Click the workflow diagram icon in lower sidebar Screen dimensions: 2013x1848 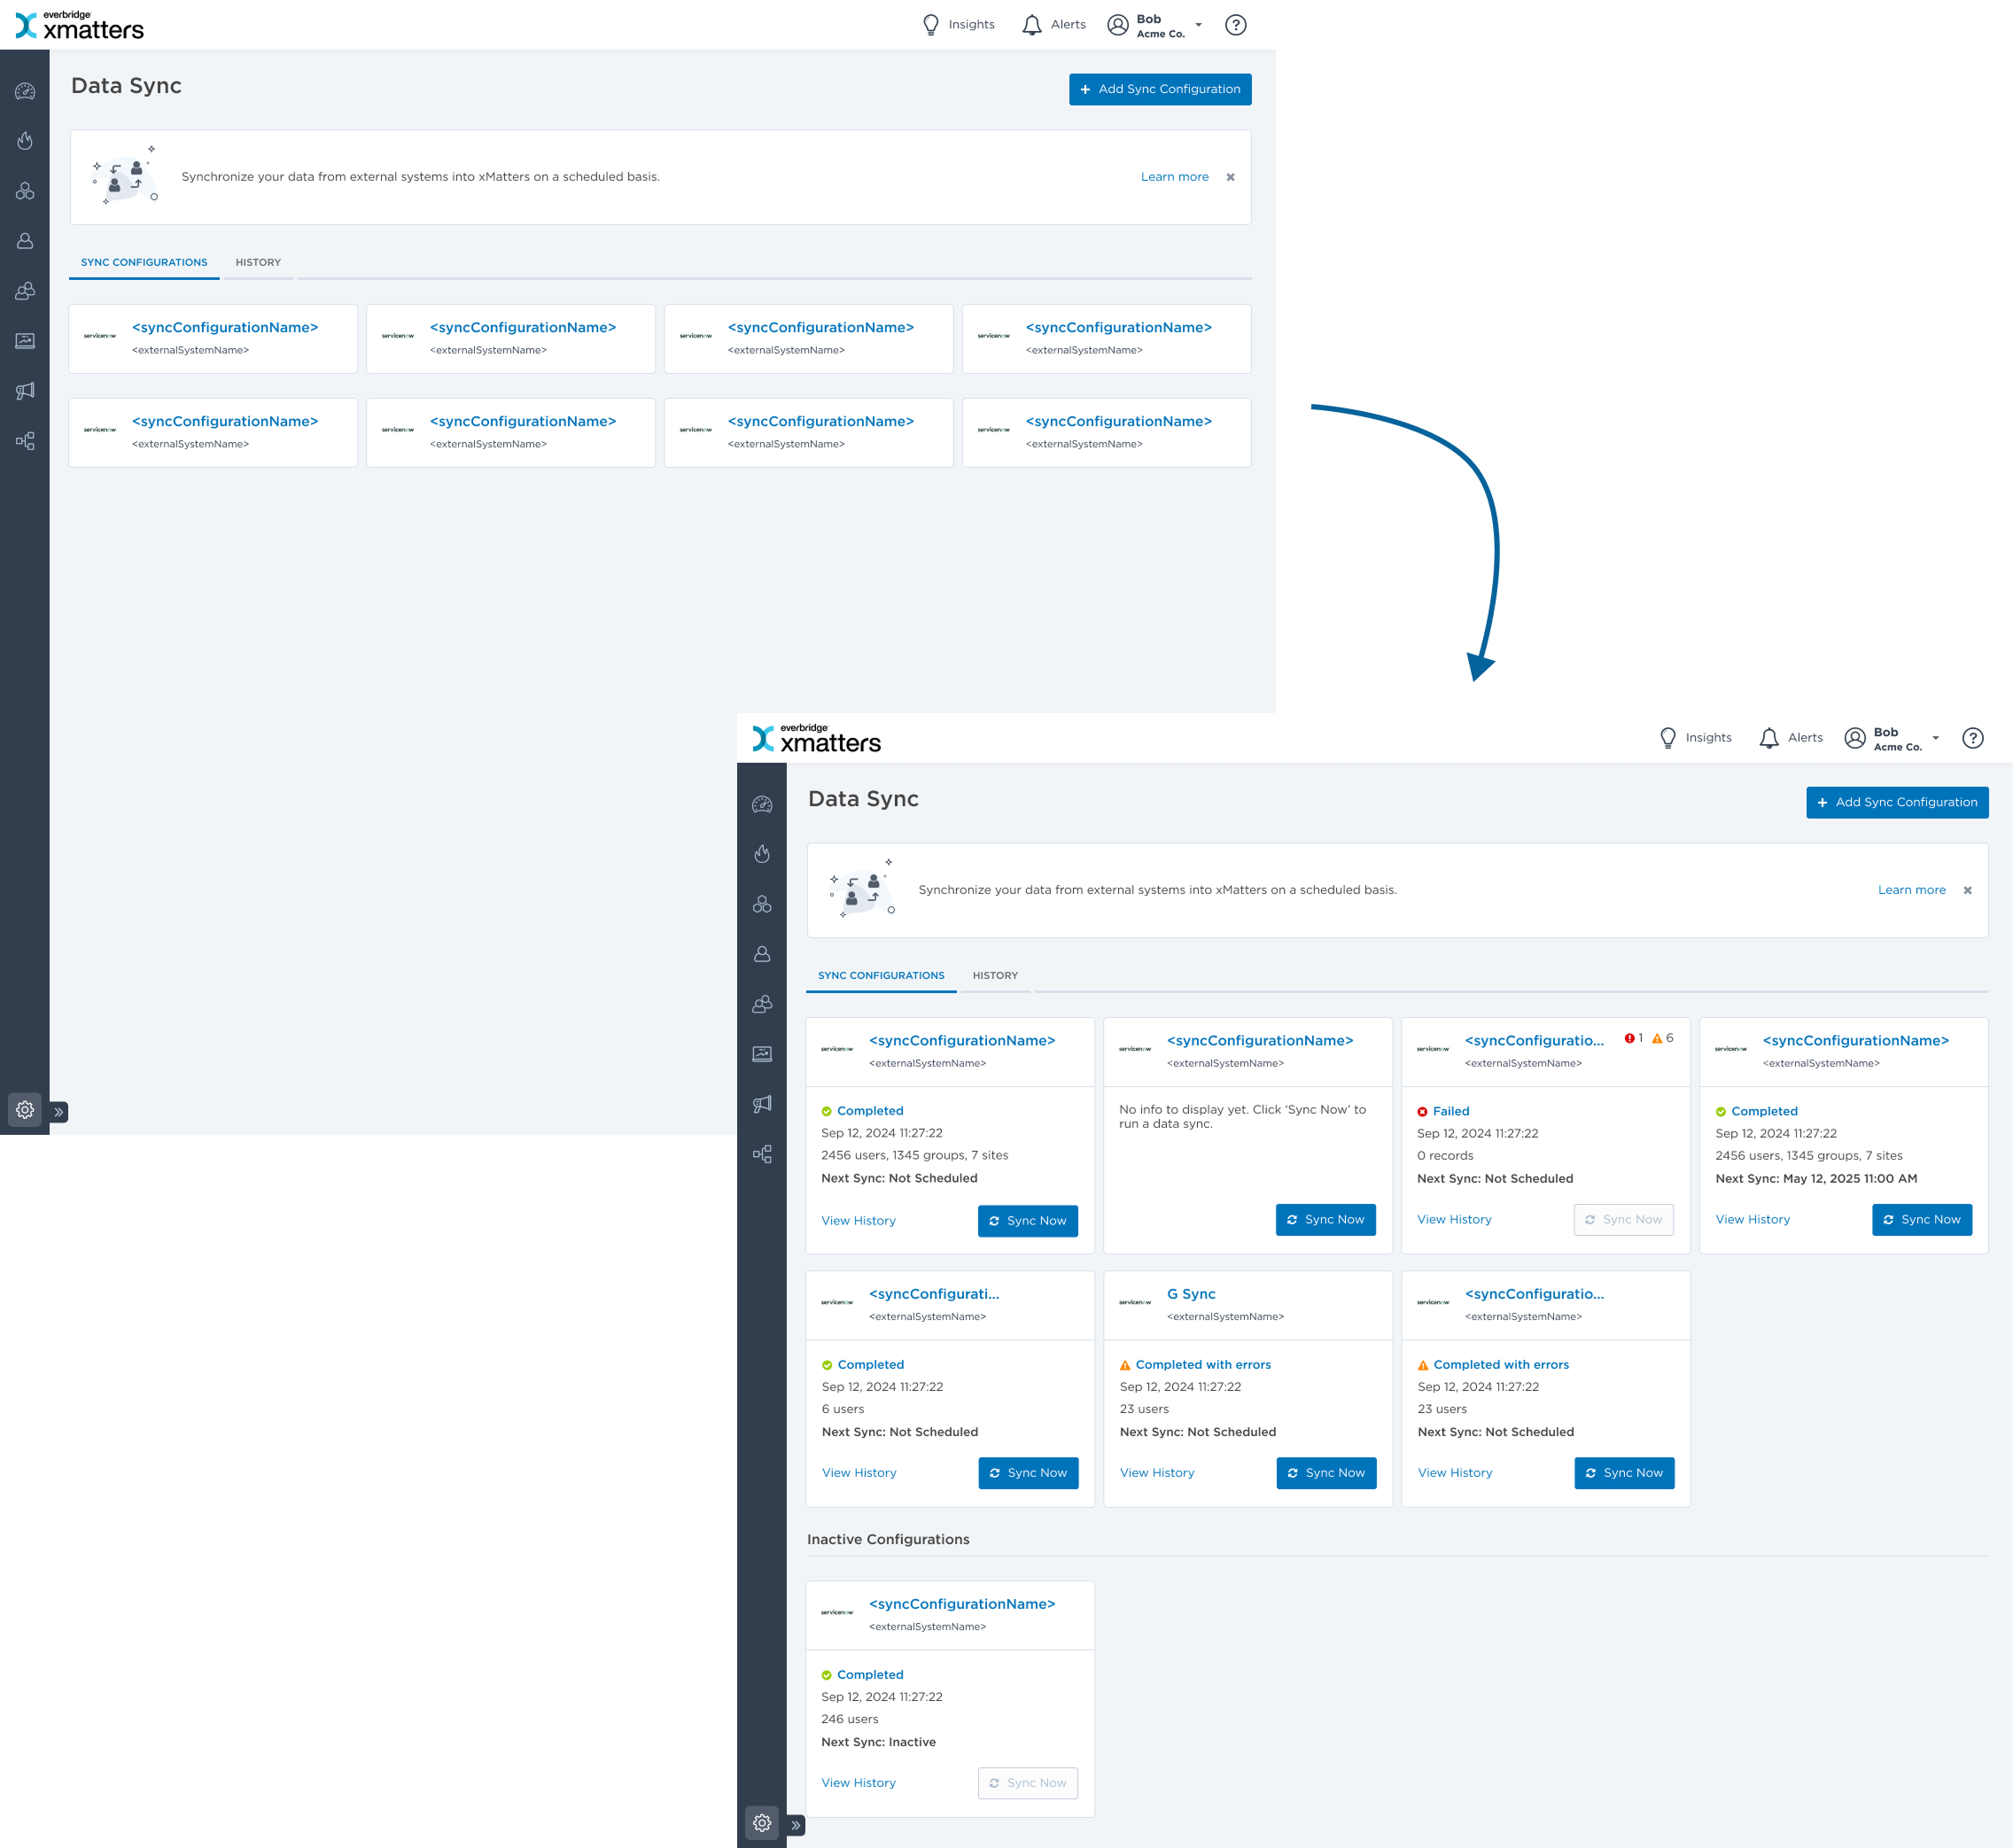pos(762,1154)
